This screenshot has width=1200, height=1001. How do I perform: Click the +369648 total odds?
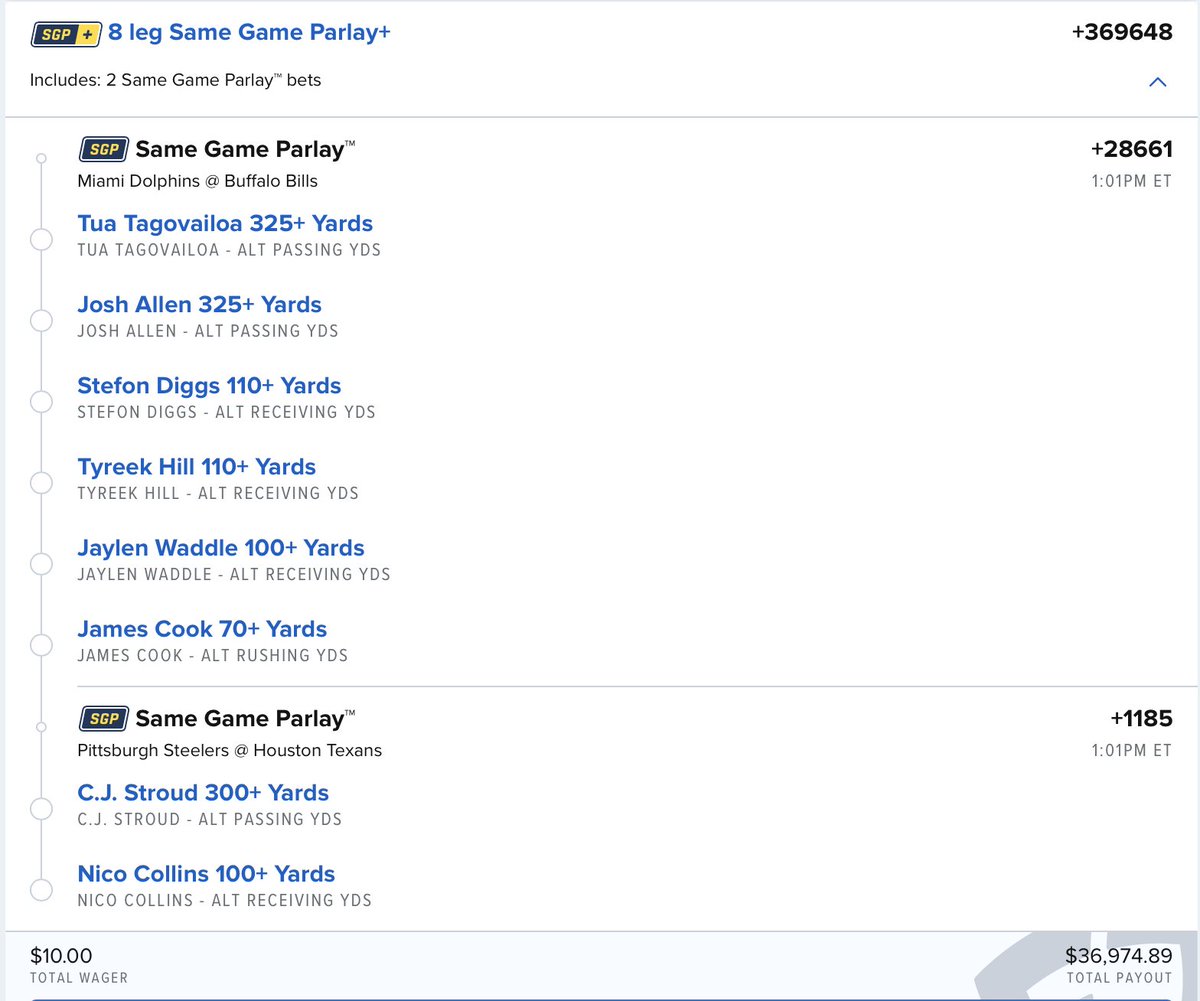tap(1122, 33)
